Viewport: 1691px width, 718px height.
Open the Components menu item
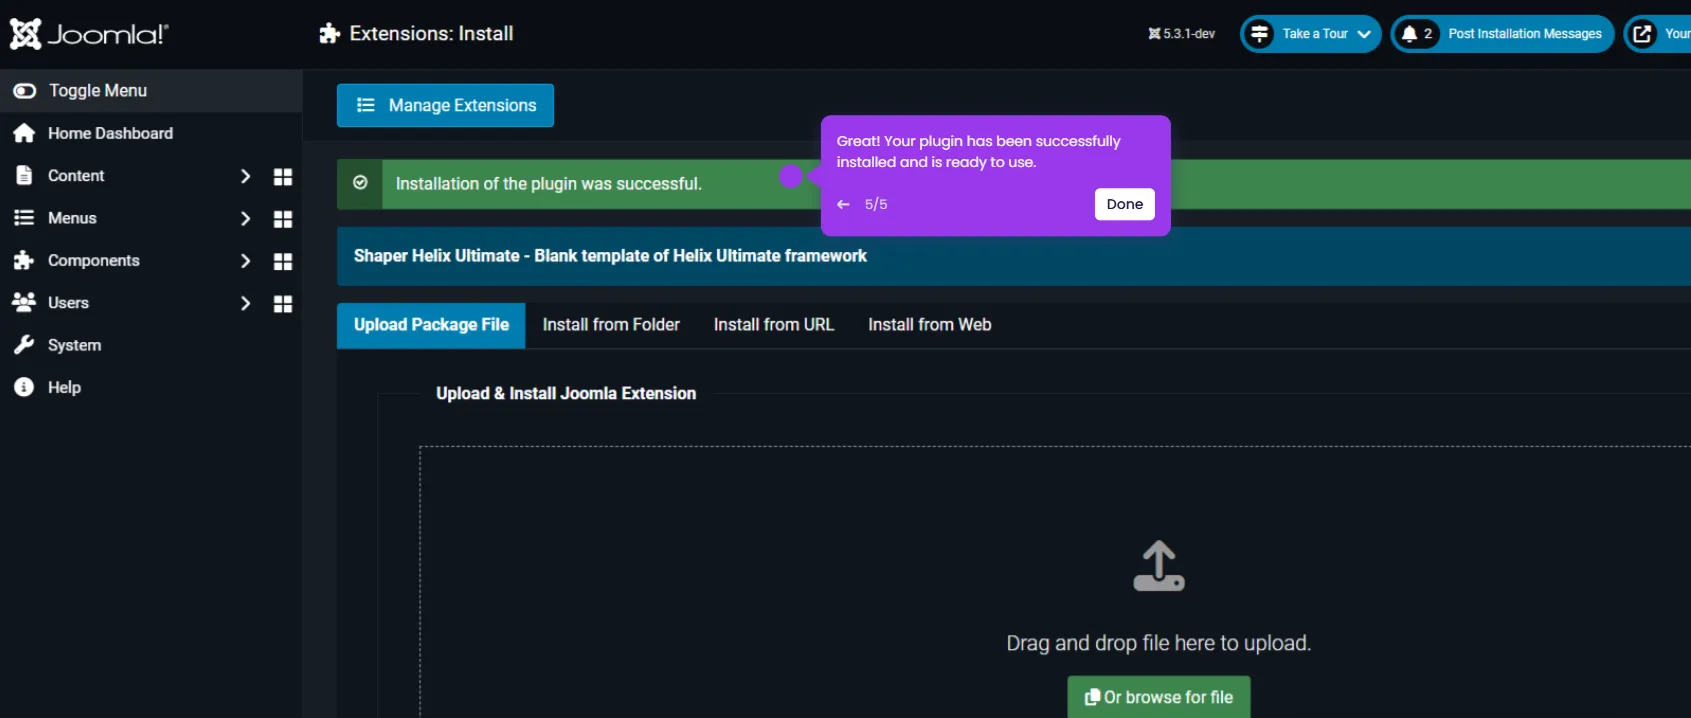pos(94,261)
